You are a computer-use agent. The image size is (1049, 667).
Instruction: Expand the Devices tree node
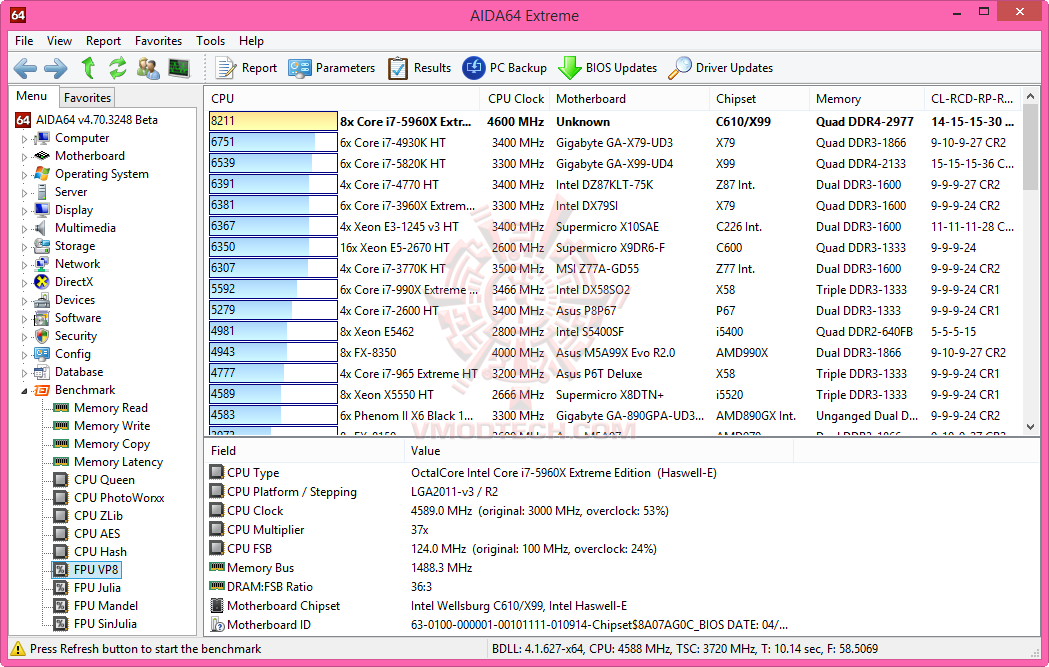(x=25, y=300)
